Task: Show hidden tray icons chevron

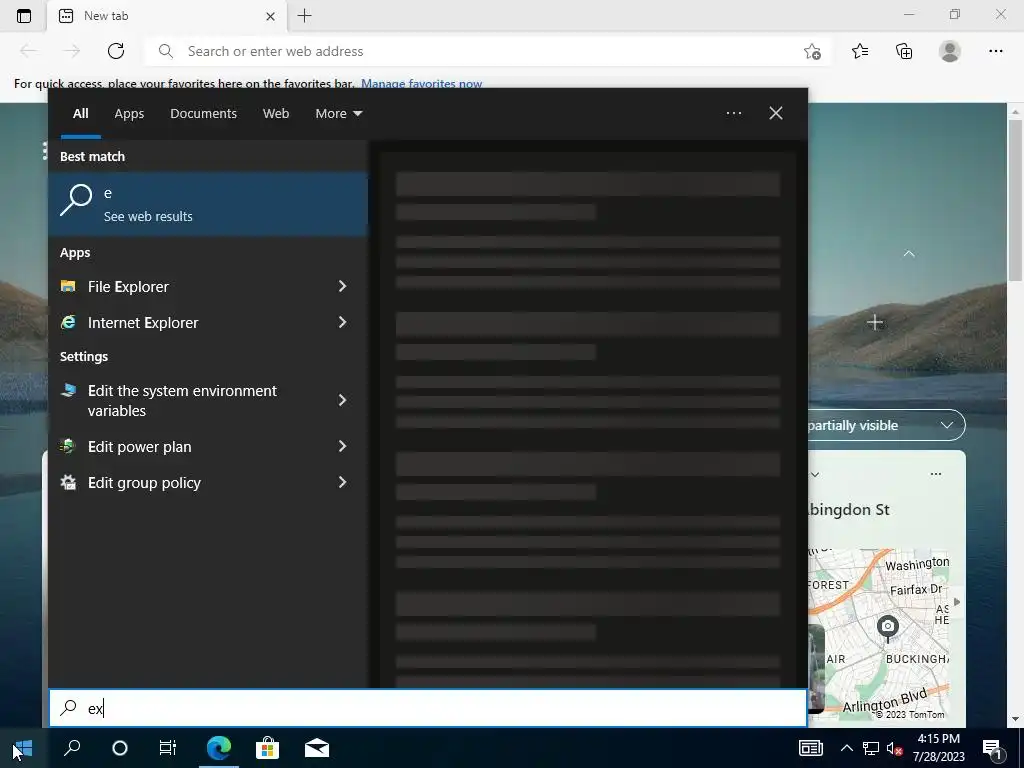Action: coord(846,748)
